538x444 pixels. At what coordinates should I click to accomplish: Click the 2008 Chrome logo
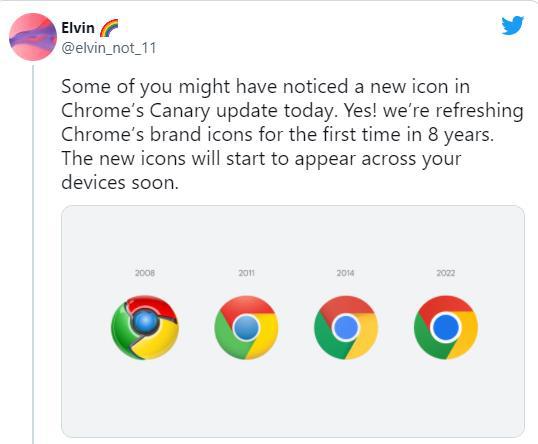(x=145, y=327)
